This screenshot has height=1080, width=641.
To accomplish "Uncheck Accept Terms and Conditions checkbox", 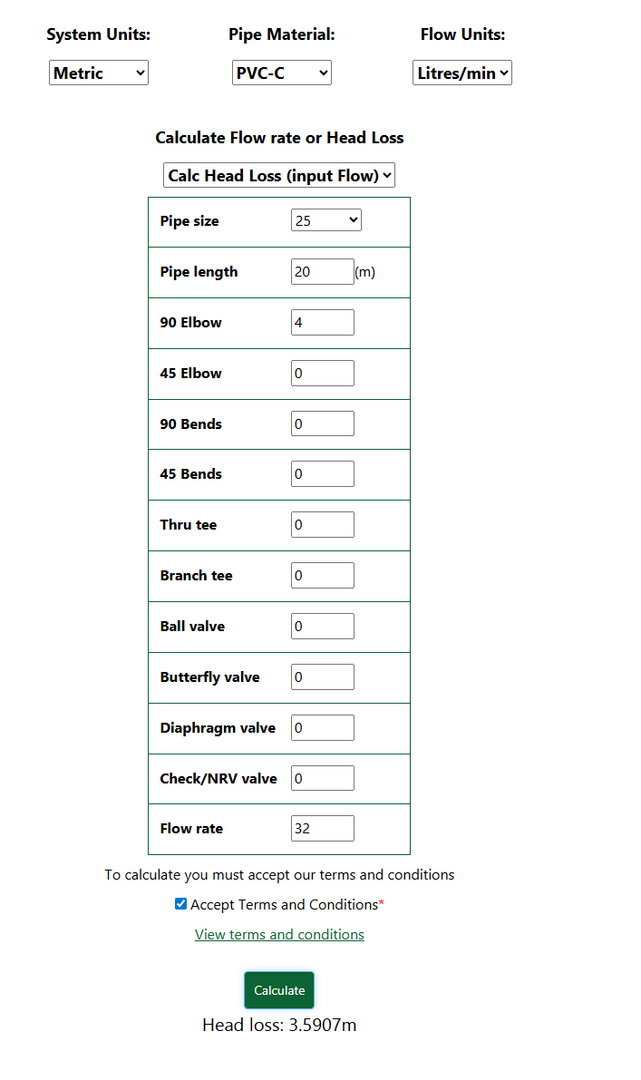I will click(x=181, y=904).
